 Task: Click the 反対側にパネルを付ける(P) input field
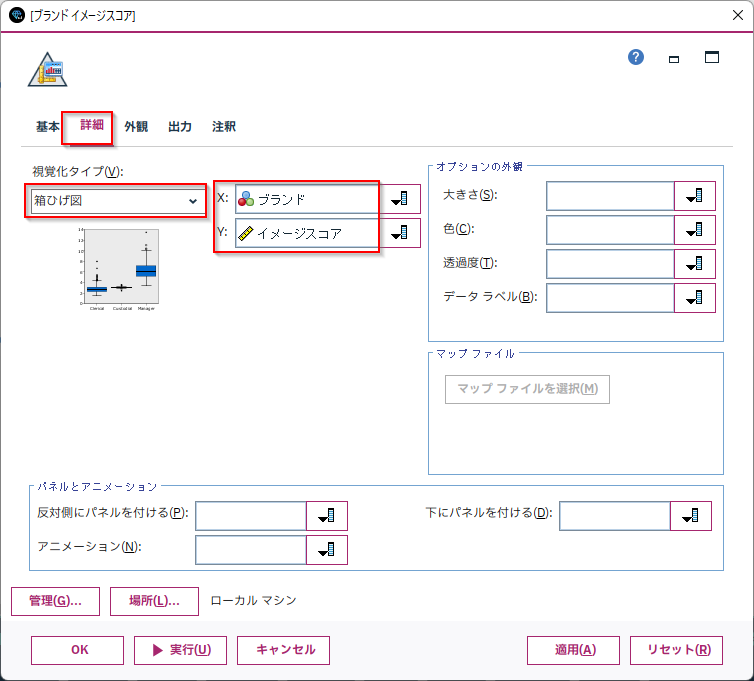(x=251, y=516)
